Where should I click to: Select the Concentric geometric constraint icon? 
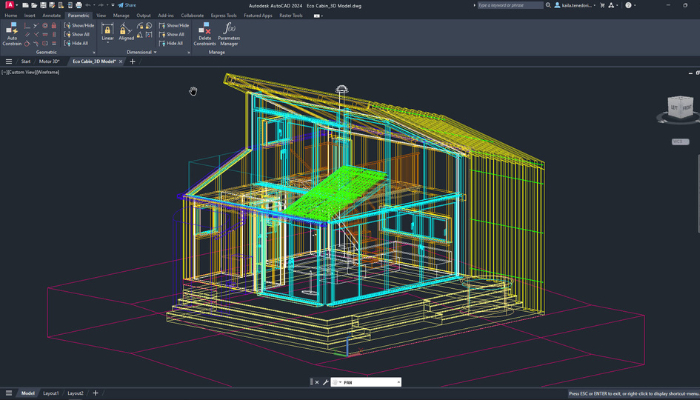[x=45, y=25]
